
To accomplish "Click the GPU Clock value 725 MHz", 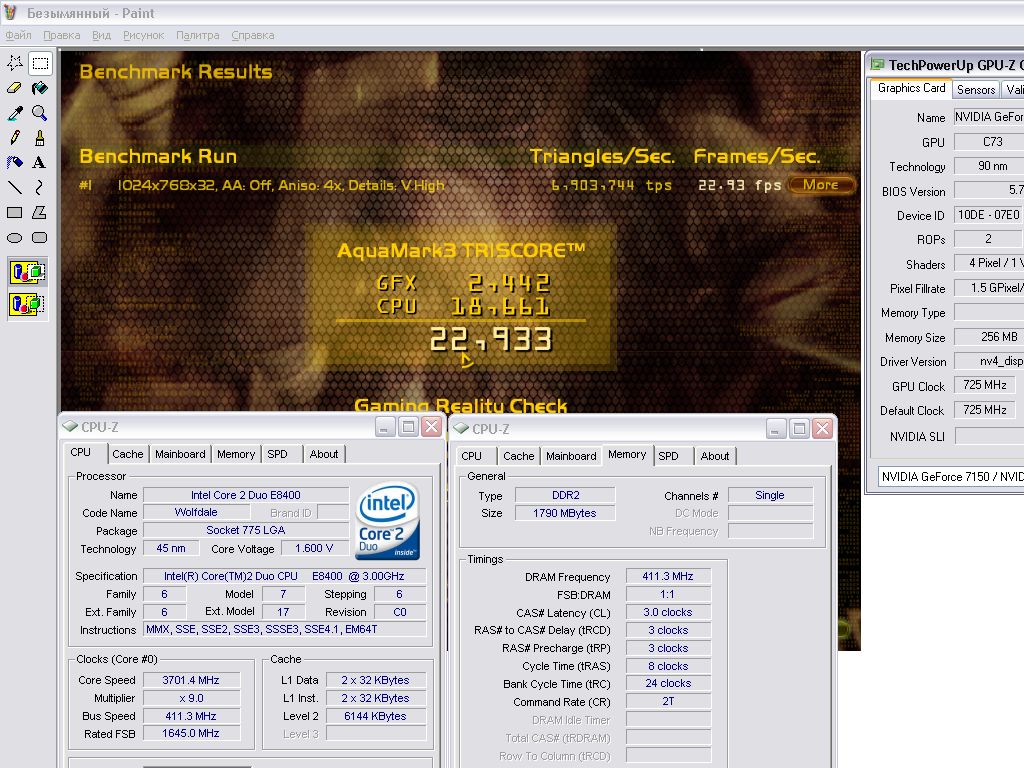I will pyautogui.click(x=985, y=385).
